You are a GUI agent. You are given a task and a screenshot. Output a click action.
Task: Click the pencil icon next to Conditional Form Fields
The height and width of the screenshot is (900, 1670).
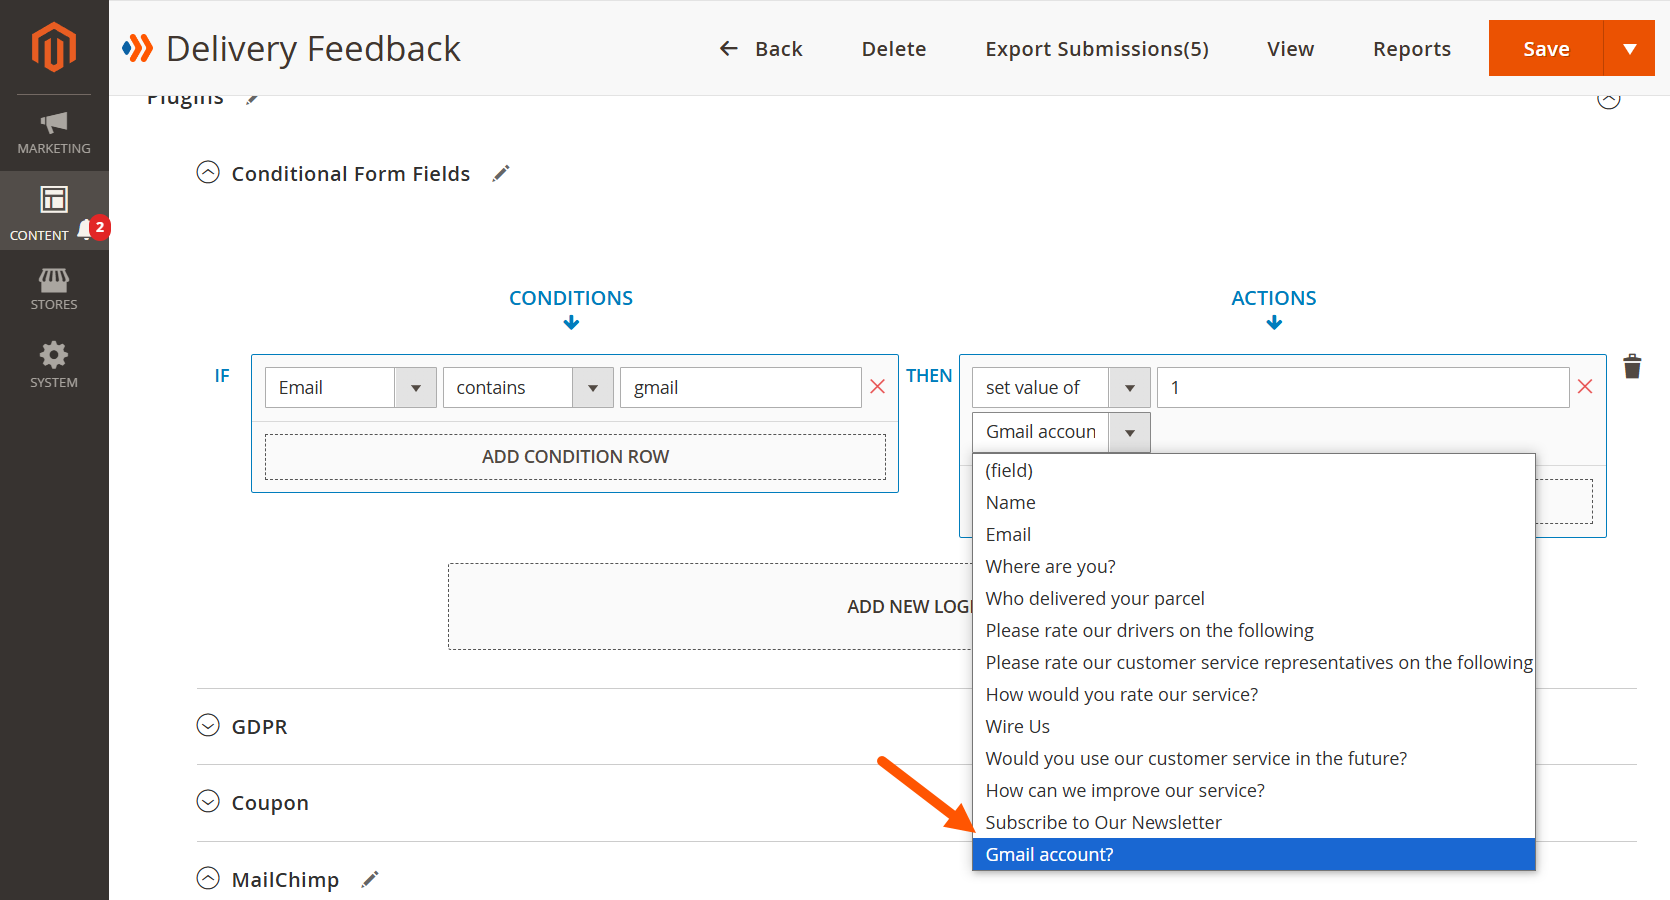[x=501, y=174]
